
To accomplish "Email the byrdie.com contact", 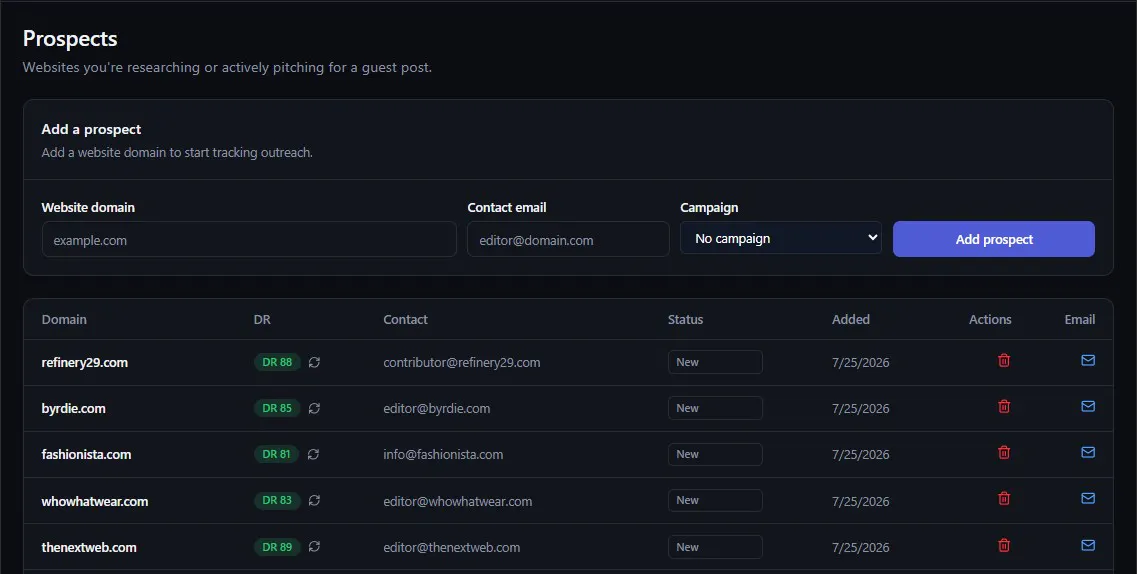I will point(1088,407).
